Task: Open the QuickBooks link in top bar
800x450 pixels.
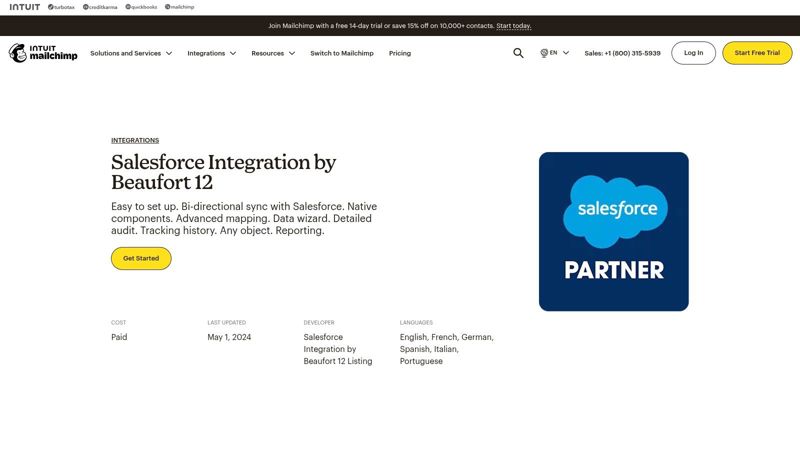Action: pyautogui.click(x=142, y=7)
